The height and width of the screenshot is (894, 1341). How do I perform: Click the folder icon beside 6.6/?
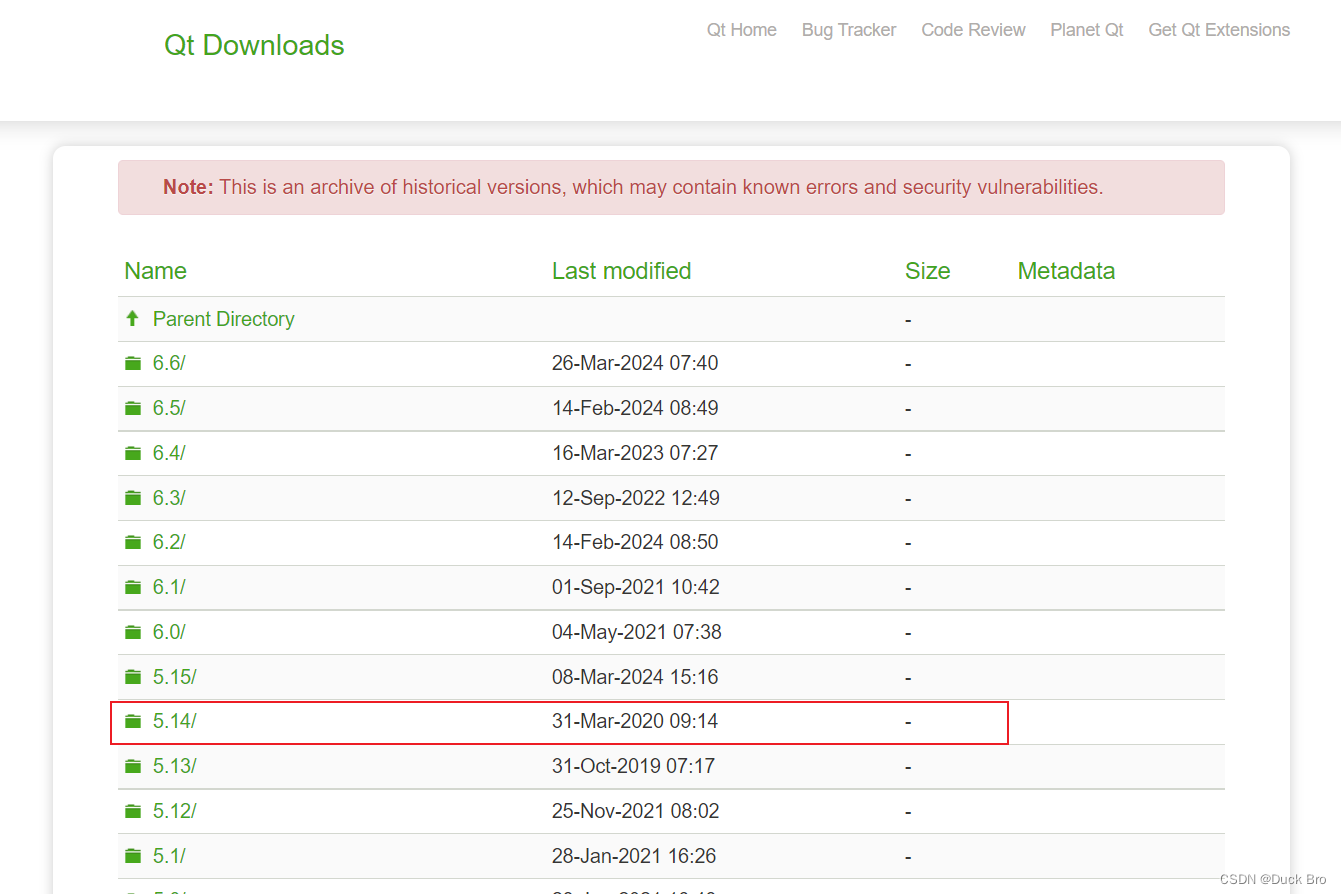click(x=133, y=364)
